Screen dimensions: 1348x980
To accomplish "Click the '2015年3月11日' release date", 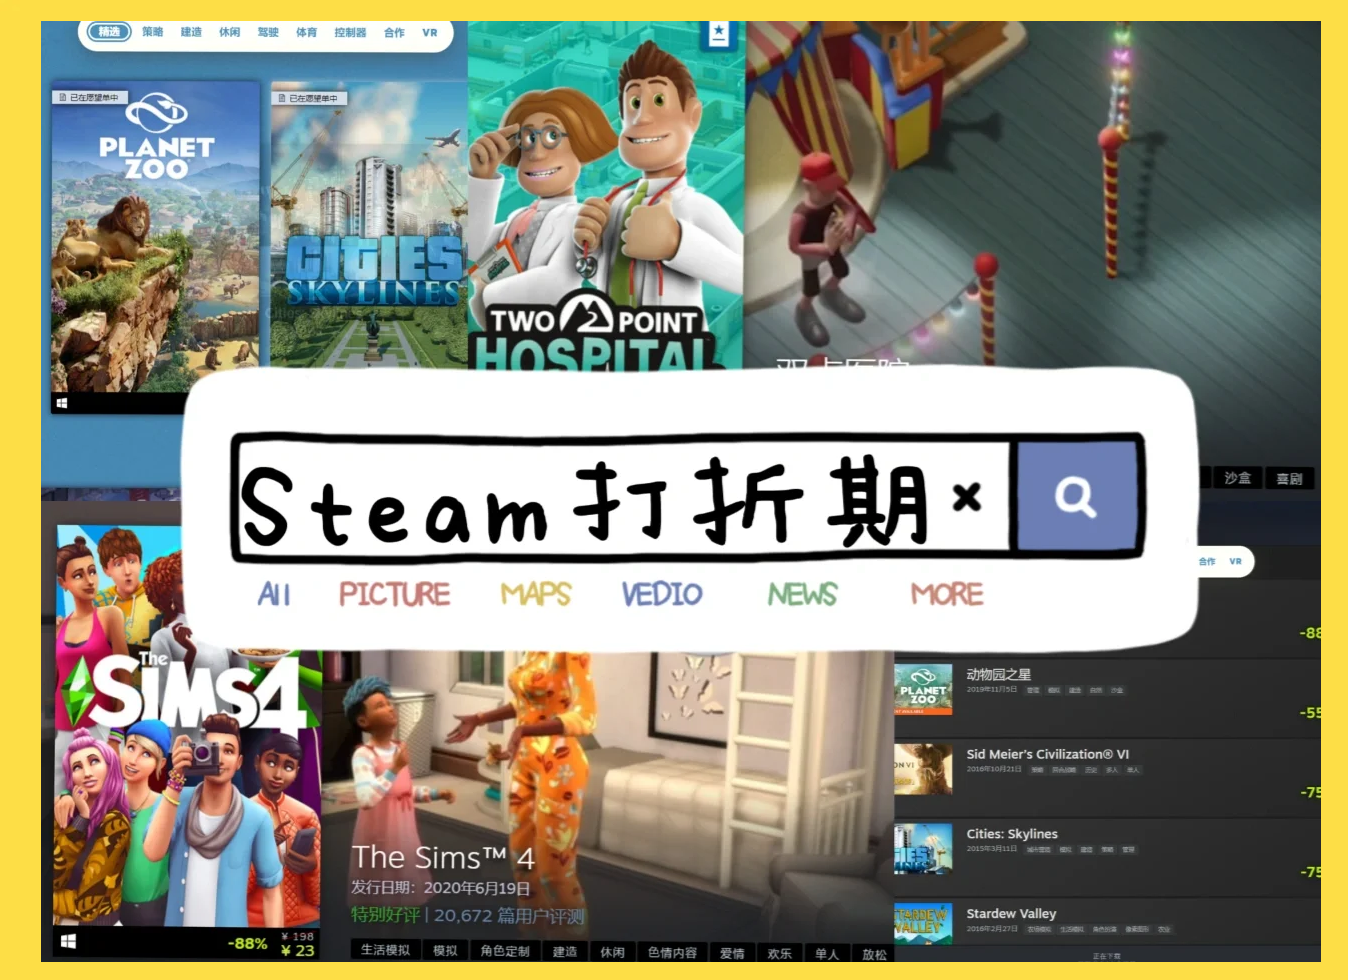I will (x=991, y=849).
